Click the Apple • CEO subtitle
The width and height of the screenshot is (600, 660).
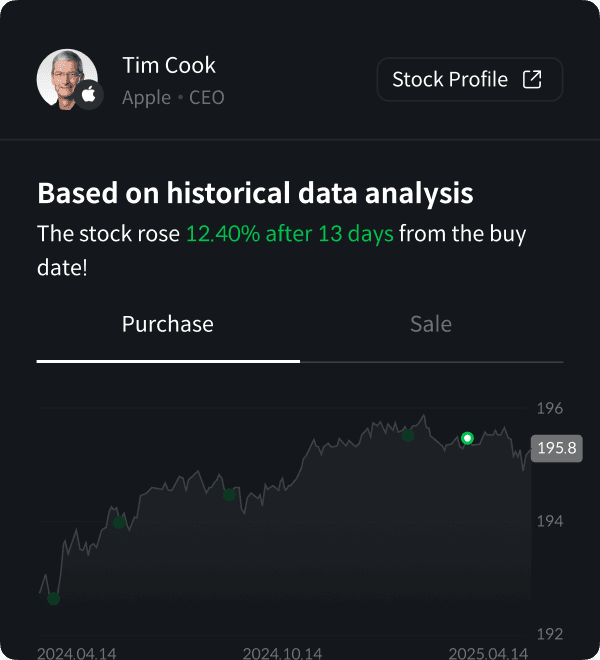pyautogui.click(x=173, y=98)
